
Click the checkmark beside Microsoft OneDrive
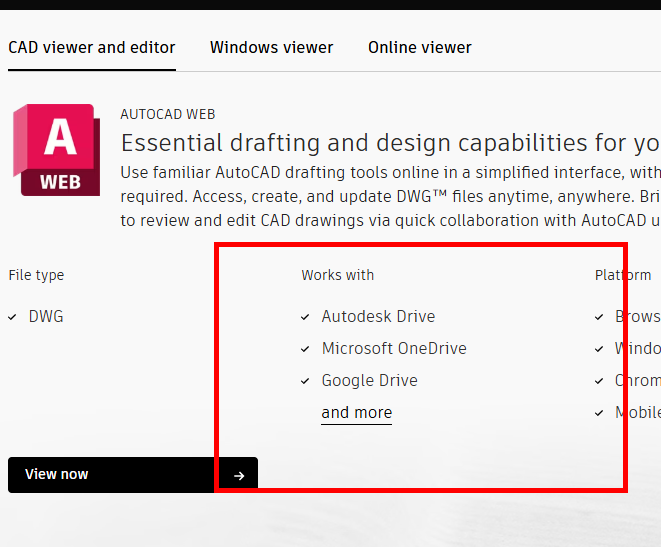coord(305,349)
